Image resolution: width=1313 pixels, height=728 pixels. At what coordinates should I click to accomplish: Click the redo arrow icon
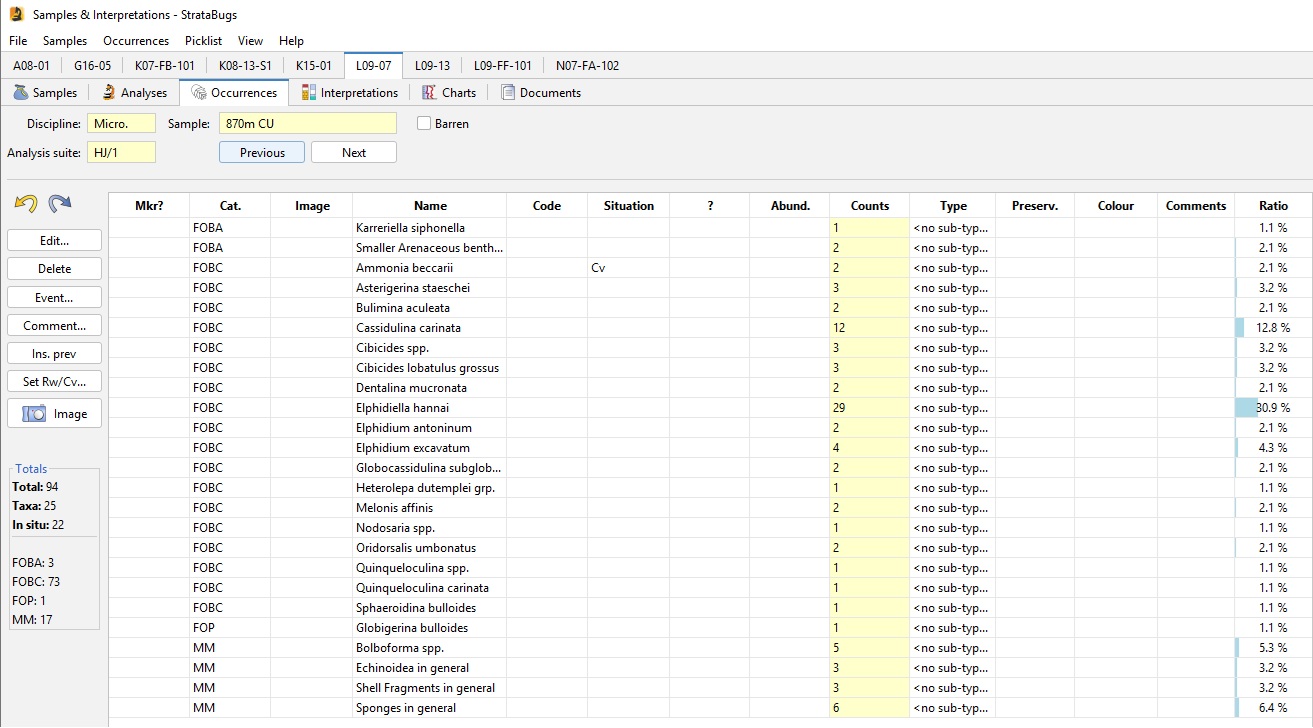pyautogui.click(x=60, y=204)
